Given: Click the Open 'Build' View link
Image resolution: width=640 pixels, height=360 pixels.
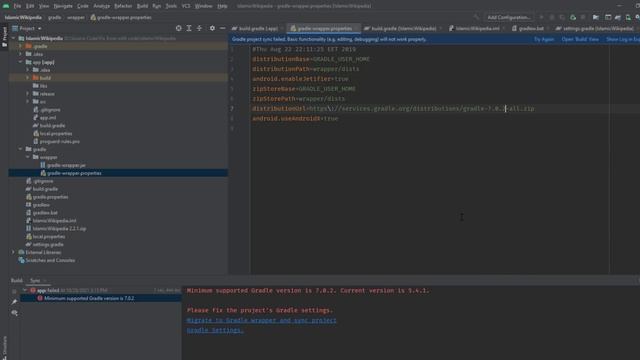Looking at the screenshot, I should coord(580,40).
